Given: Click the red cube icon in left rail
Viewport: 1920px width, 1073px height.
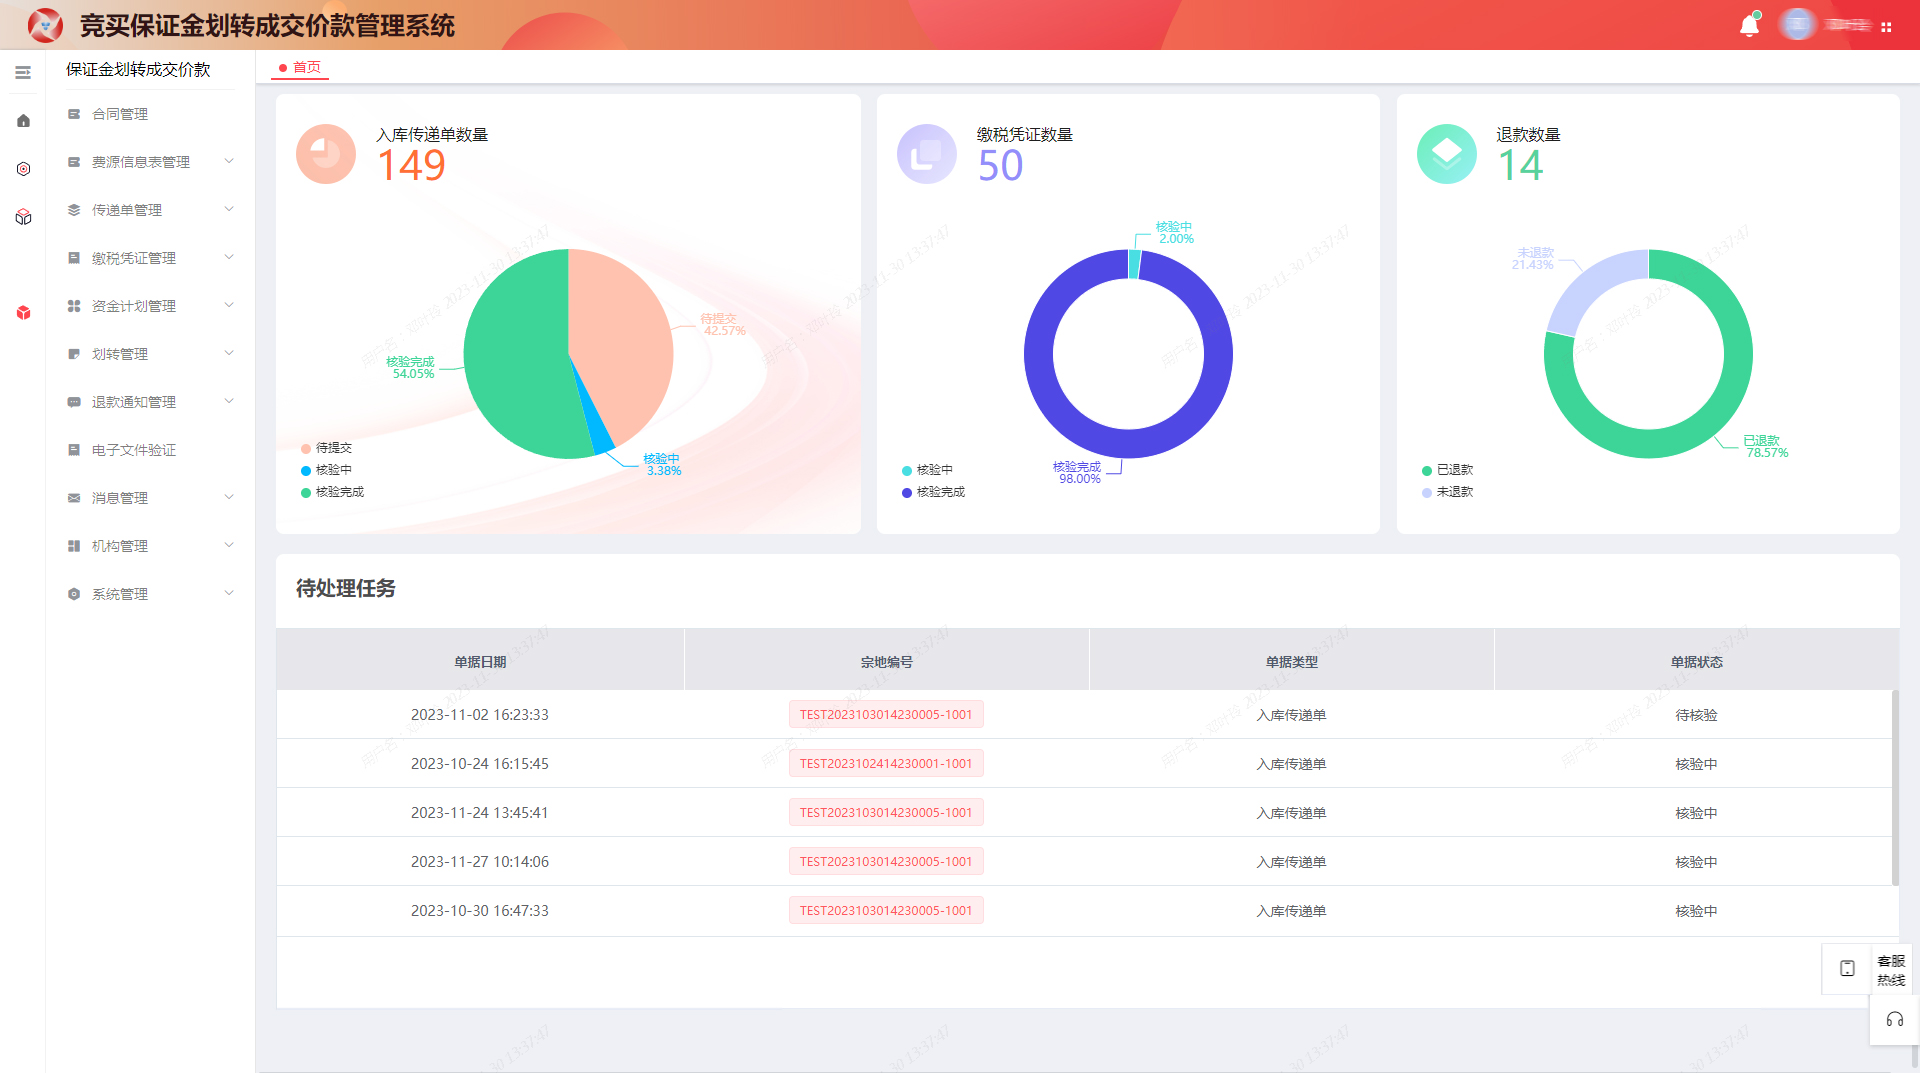Looking at the screenshot, I should click(23, 313).
